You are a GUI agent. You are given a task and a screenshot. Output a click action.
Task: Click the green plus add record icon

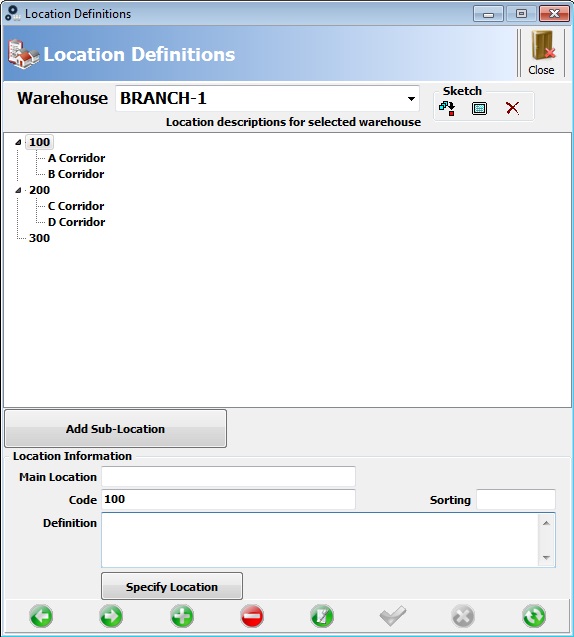[x=182, y=616]
